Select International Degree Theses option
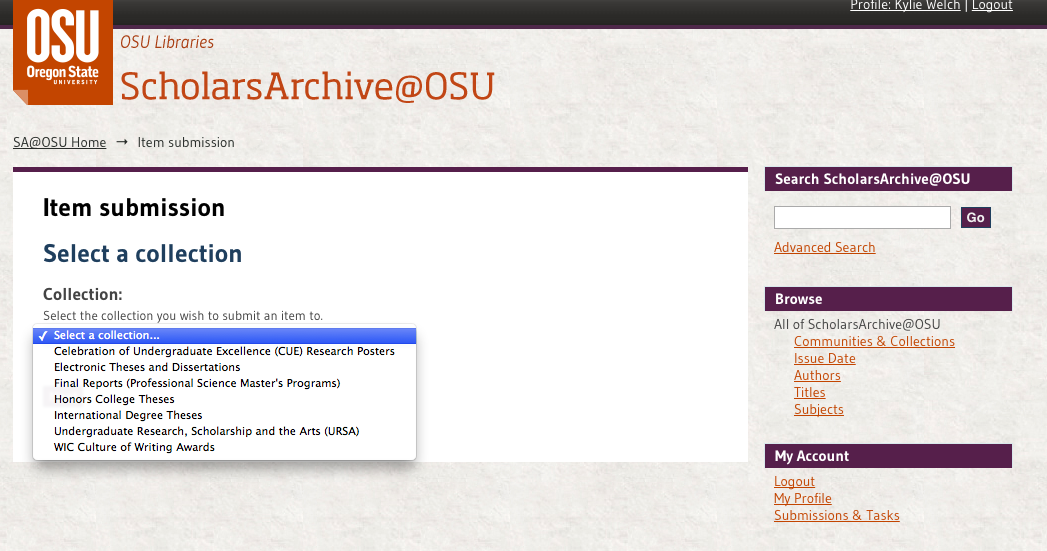 224,415
